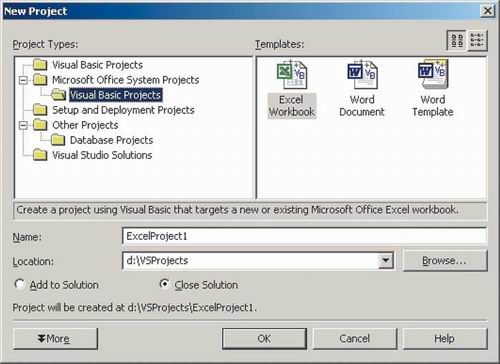Screen dimensions: 500x364
Task: Select the Other Projects tree item
Action: (x=85, y=125)
